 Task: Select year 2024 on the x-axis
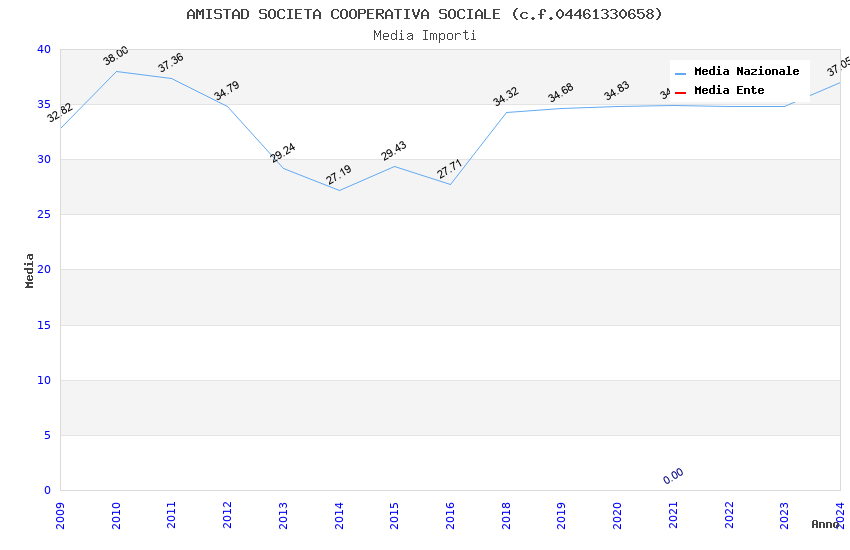tap(840, 512)
